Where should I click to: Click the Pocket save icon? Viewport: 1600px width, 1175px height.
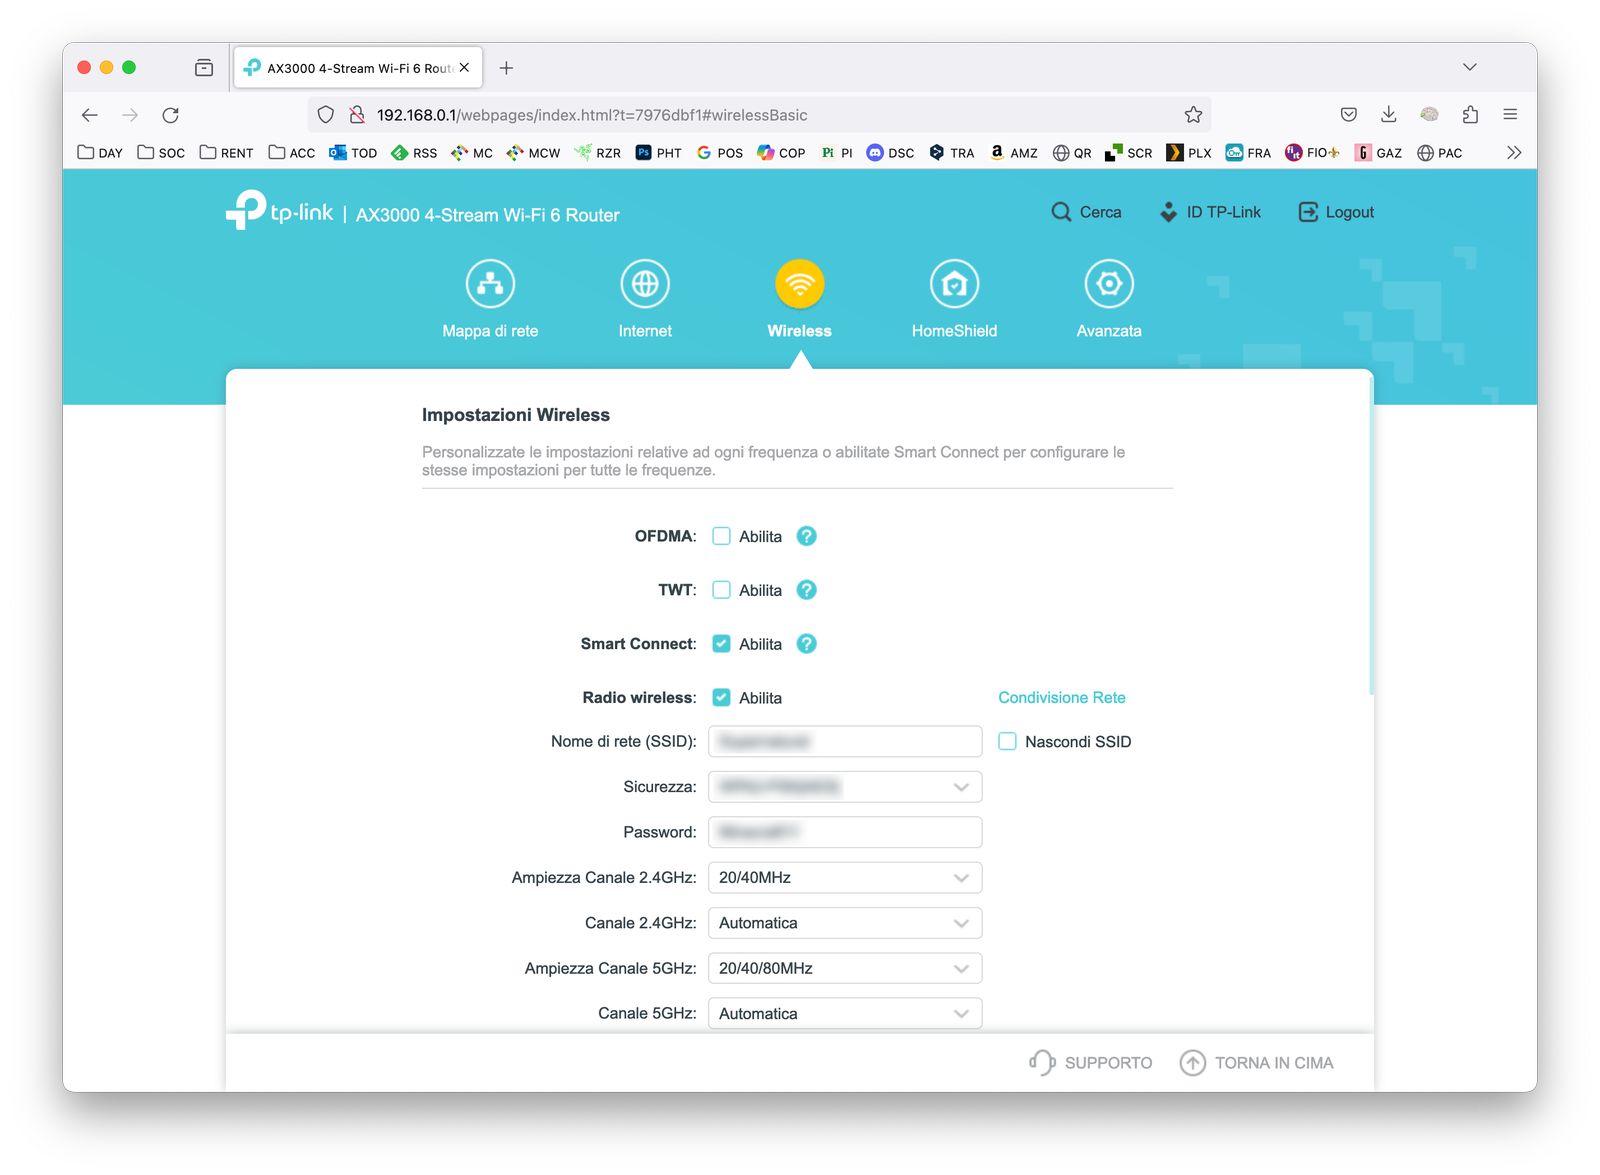1349,115
